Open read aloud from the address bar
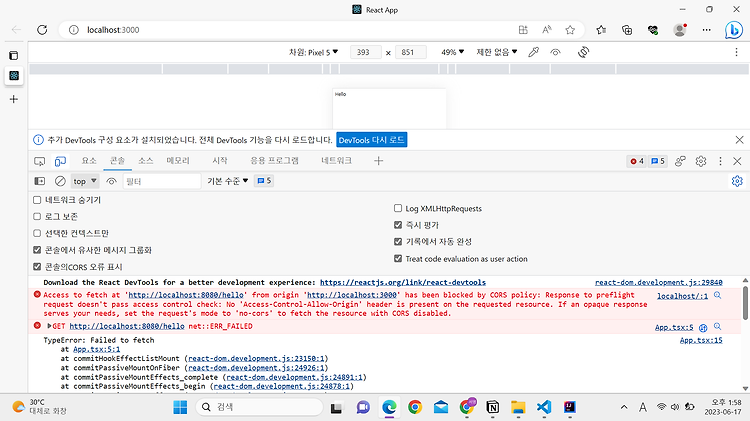The width and height of the screenshot is (750, 421). tap(547, 30)
